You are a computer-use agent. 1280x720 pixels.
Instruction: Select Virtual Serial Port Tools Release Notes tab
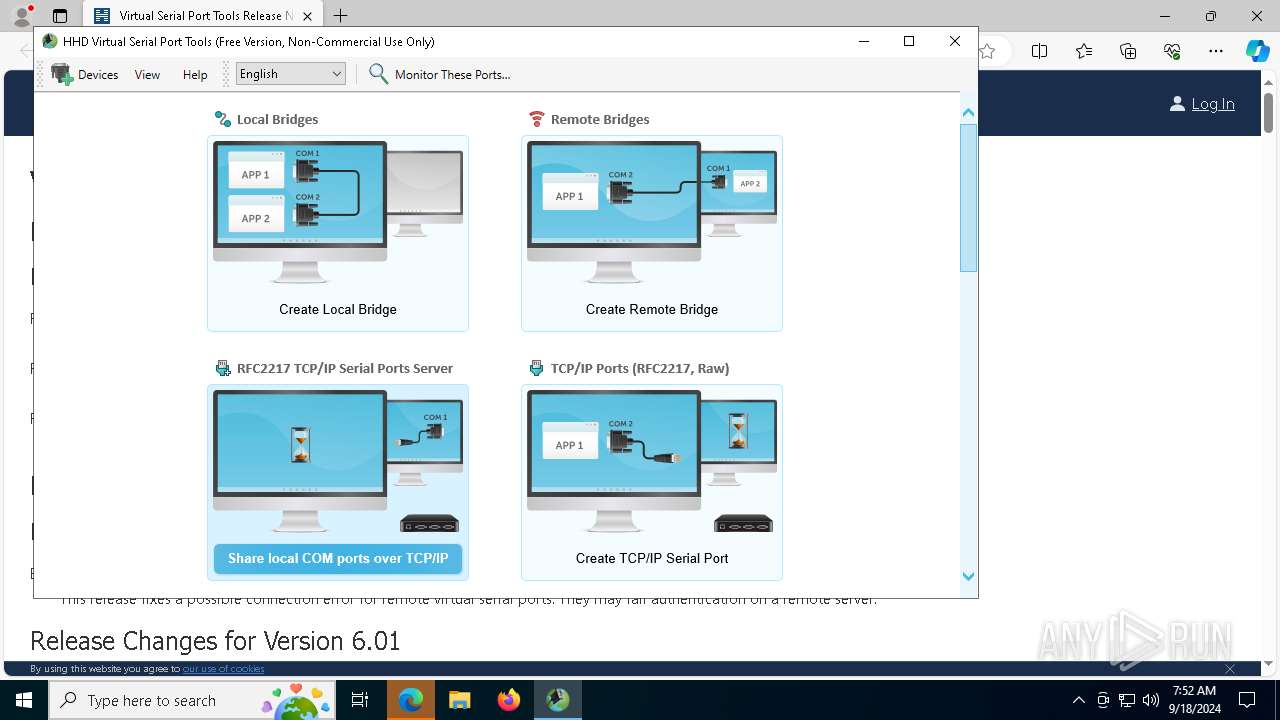tap(203, 16)
